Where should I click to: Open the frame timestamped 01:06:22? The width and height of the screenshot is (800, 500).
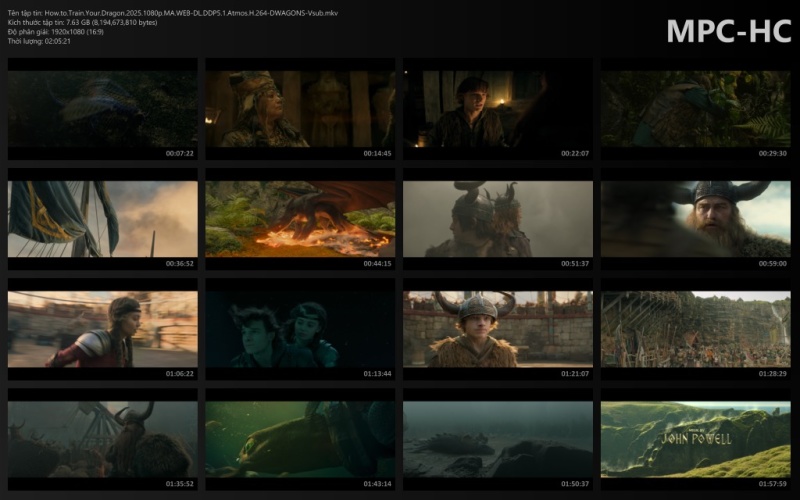(x=103, y=329)
